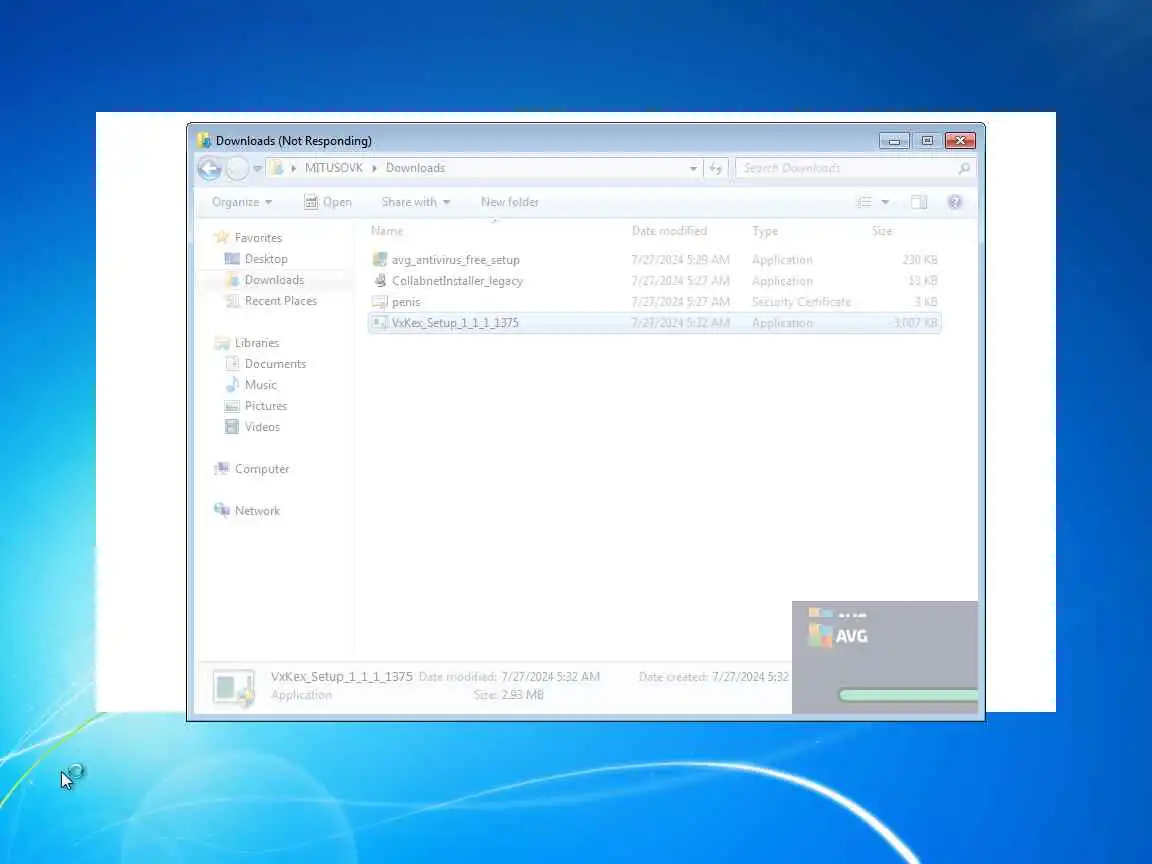Select Downloads in the address breadcrumb
The height and width of the screenshot is (864, 1152).
(415, 168)
